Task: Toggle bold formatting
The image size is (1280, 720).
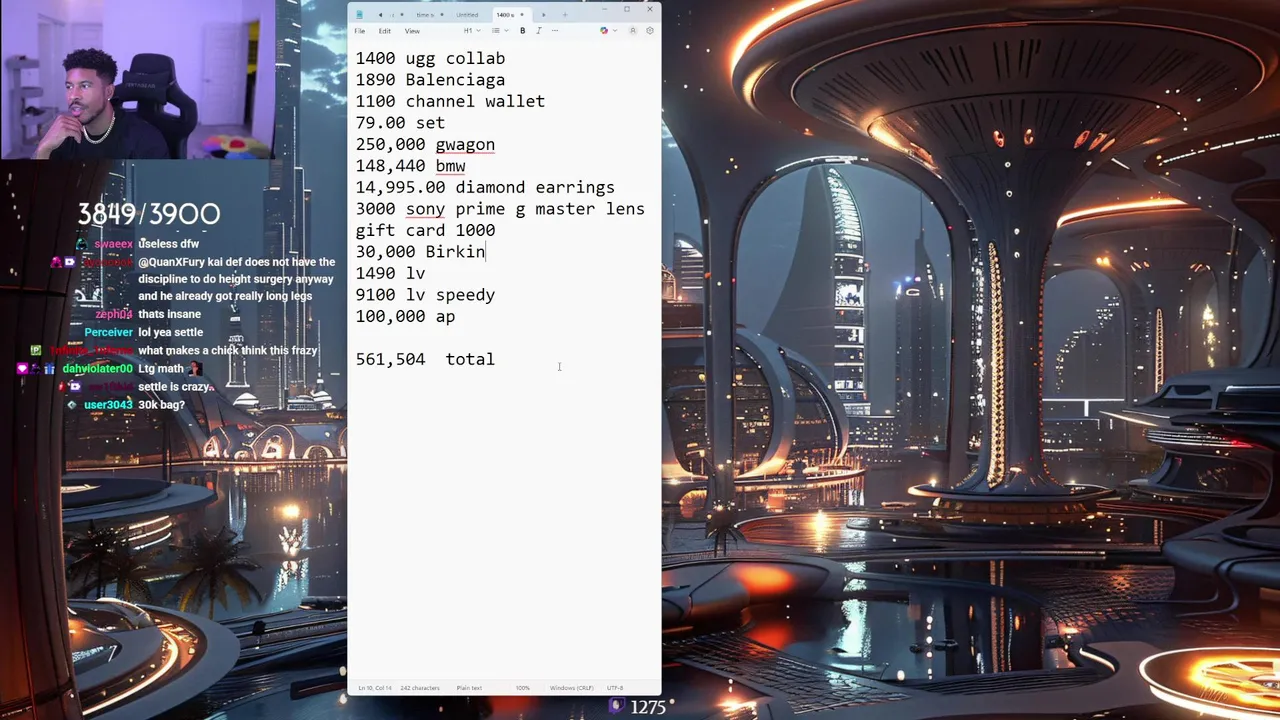Action: 522,31
